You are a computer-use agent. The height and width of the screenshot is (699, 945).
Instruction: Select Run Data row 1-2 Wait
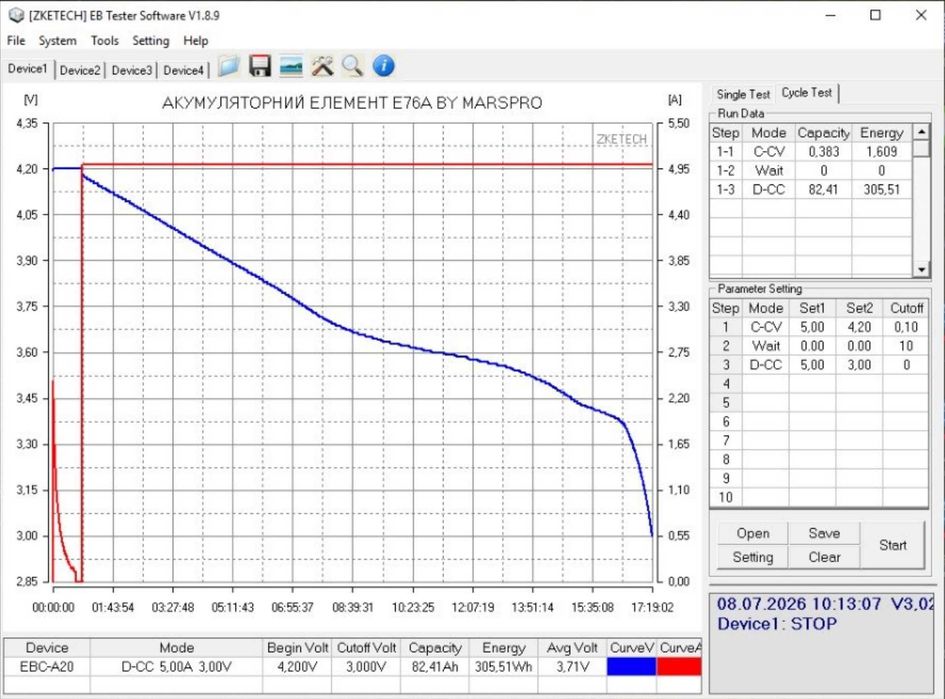tap(811, 171)
